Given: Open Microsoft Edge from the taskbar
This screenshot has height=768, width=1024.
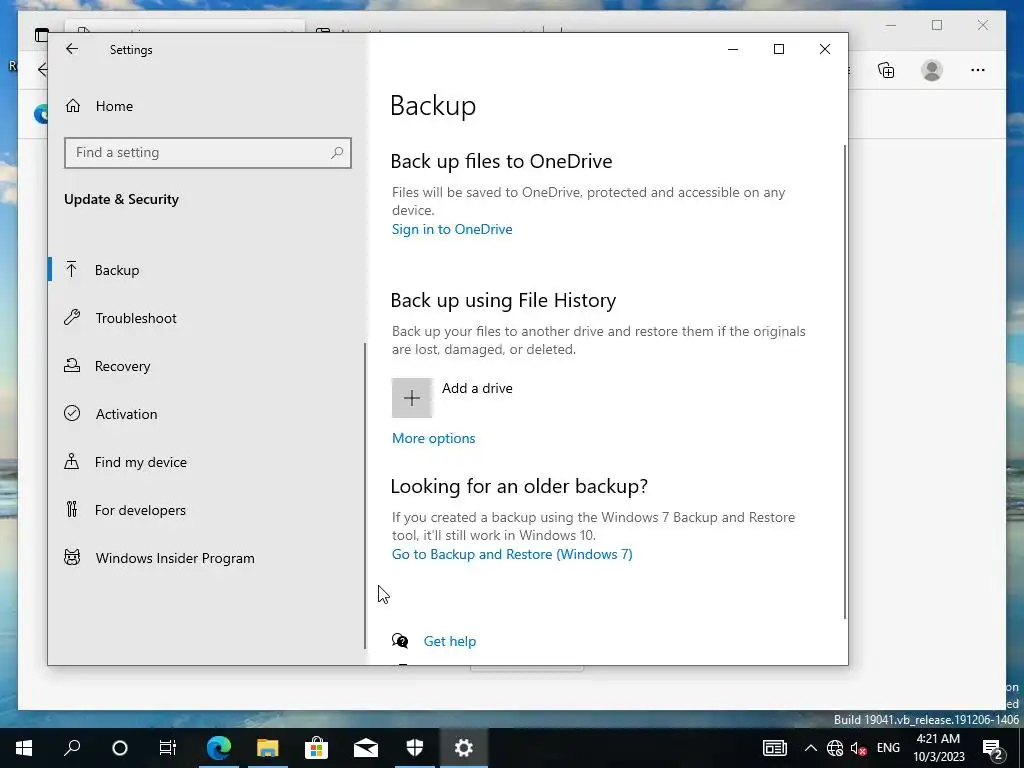Looking at the screenshot, I should (x=219, y=748).
